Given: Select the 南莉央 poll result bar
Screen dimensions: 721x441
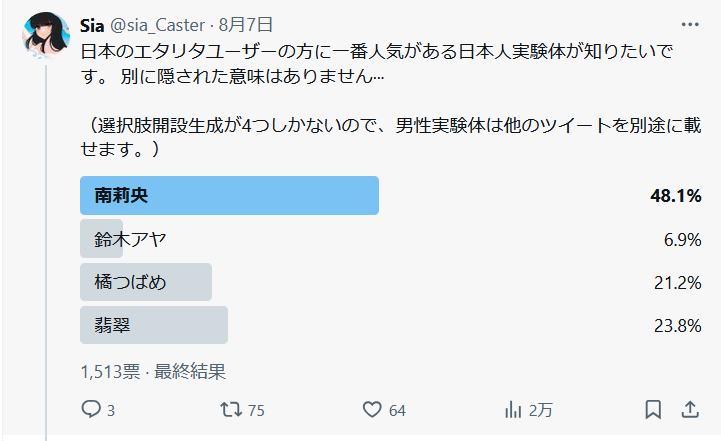Looking at the screenshot, I should (229, 196).
